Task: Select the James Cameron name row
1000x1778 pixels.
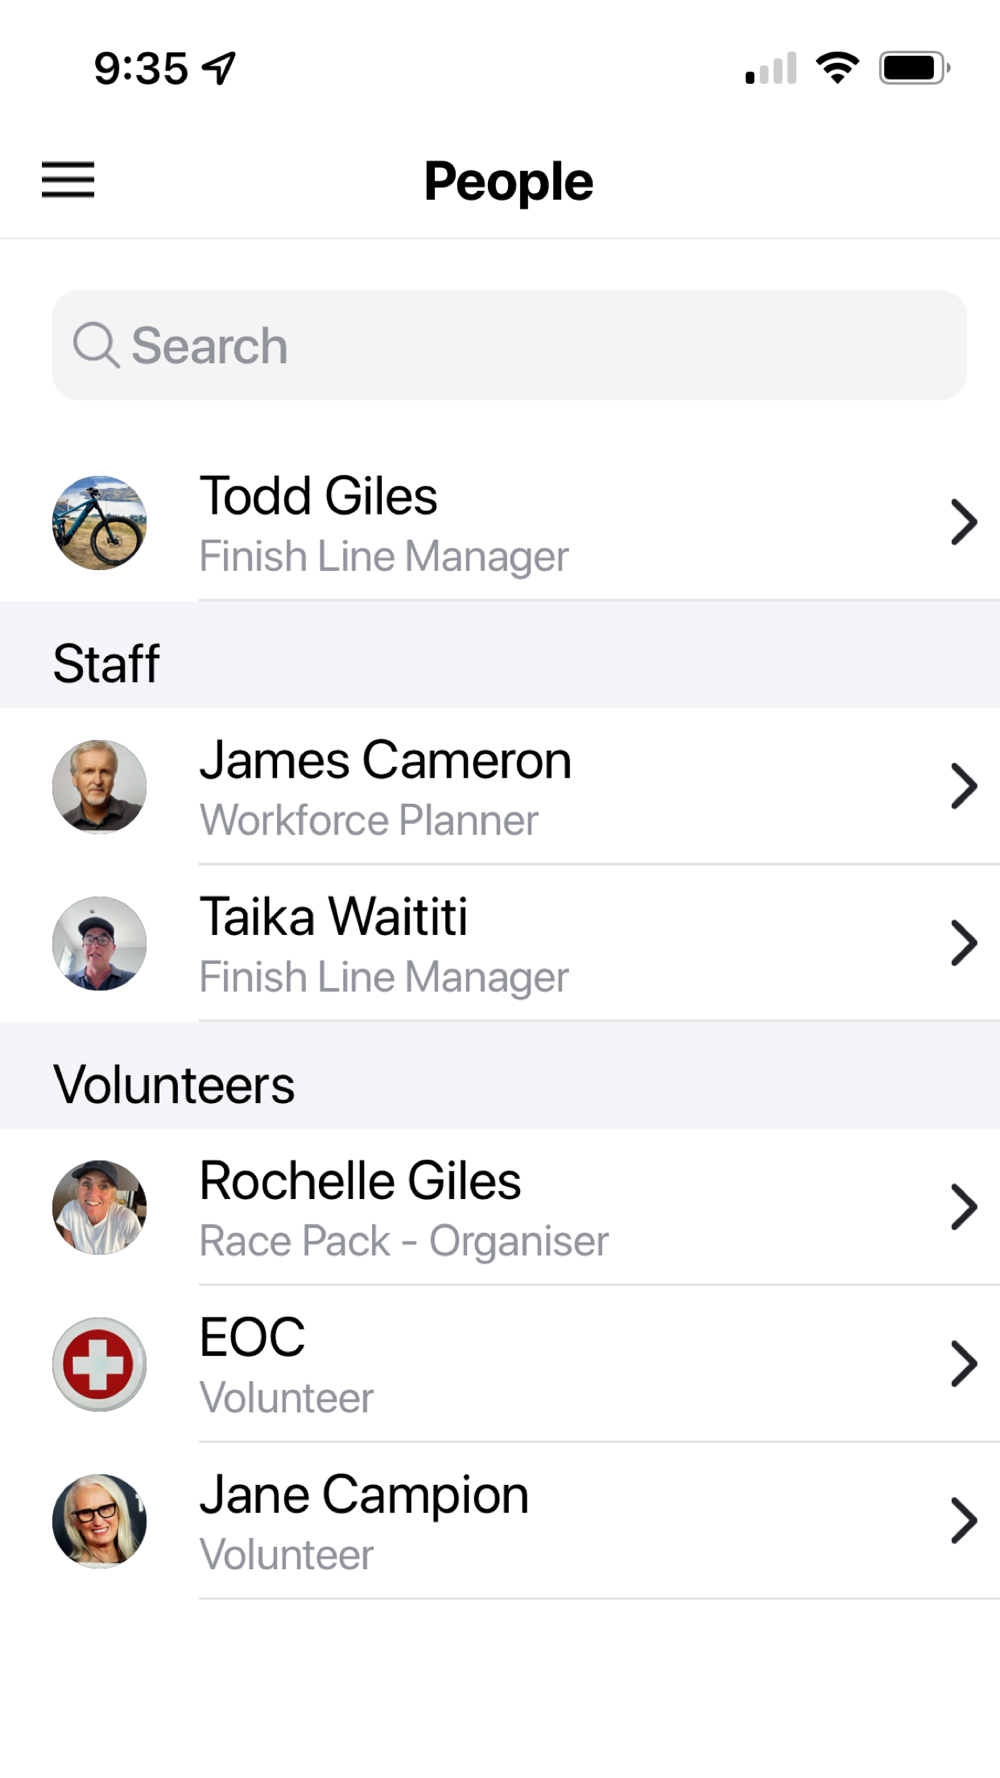Action: click(500, 787)
